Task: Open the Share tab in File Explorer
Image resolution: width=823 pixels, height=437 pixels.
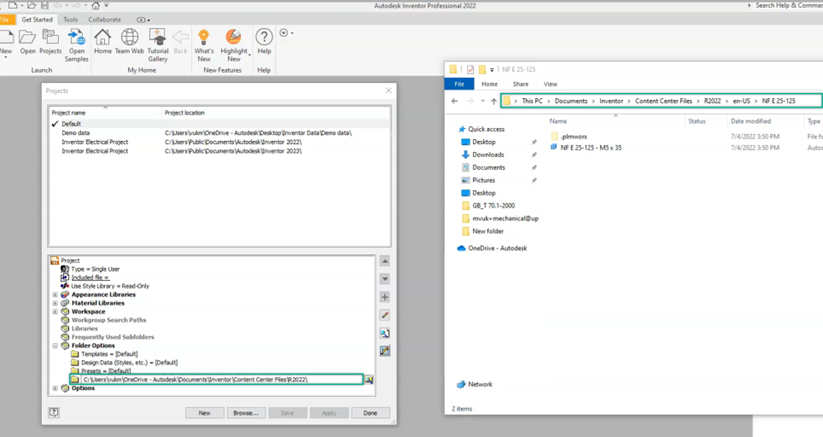Action: point(521,84)
